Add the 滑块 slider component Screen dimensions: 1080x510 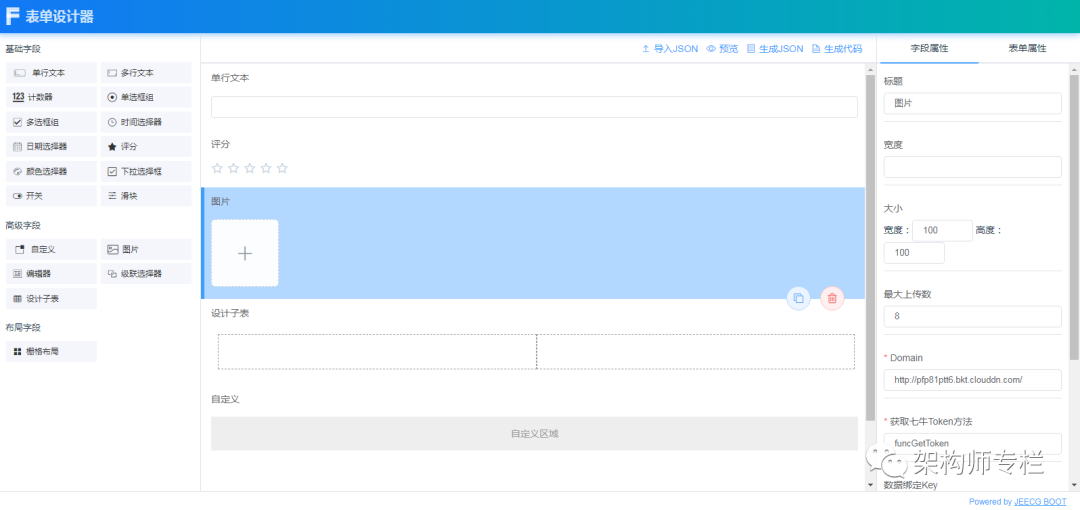click(x=146, y=196)
